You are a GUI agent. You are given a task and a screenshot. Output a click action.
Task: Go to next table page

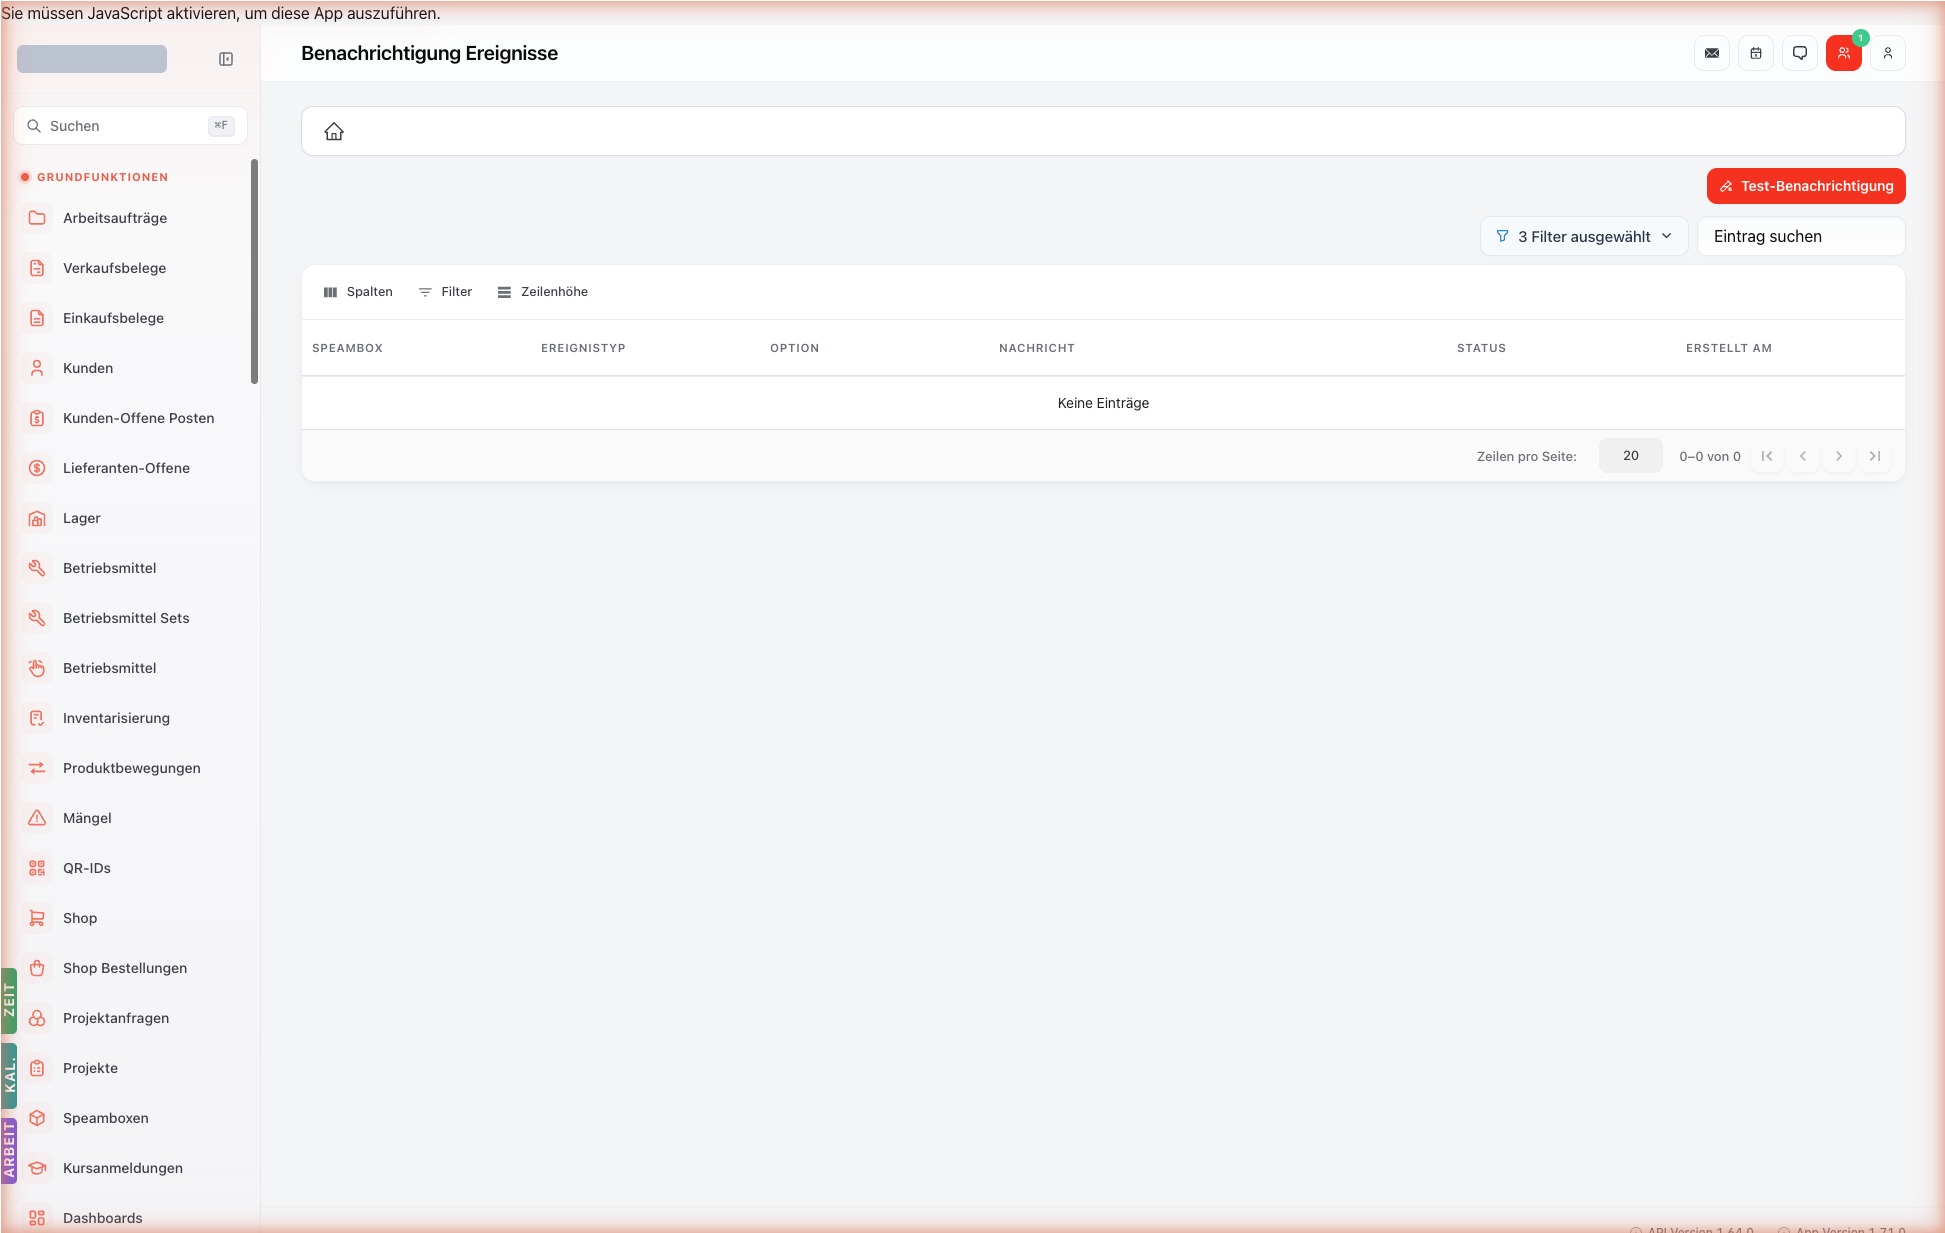[x=1839, y=456]
